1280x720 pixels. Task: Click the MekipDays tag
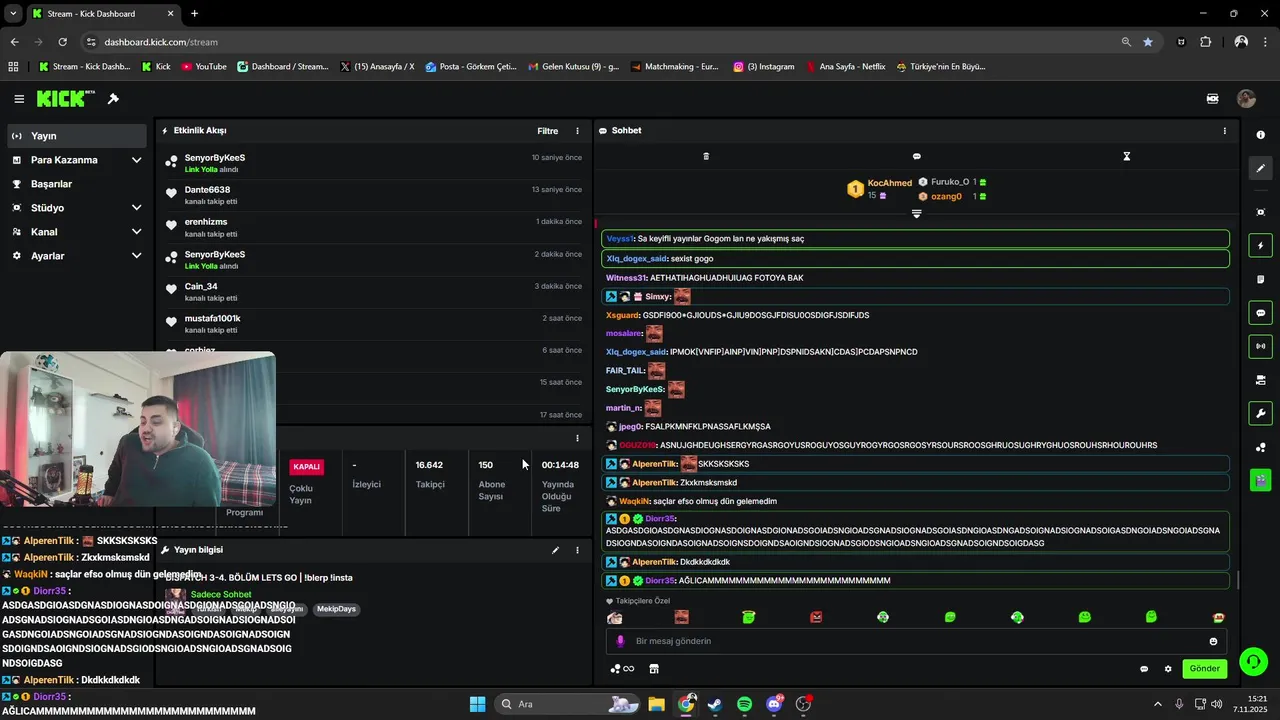pyautogui.click(x=336, y=609)
